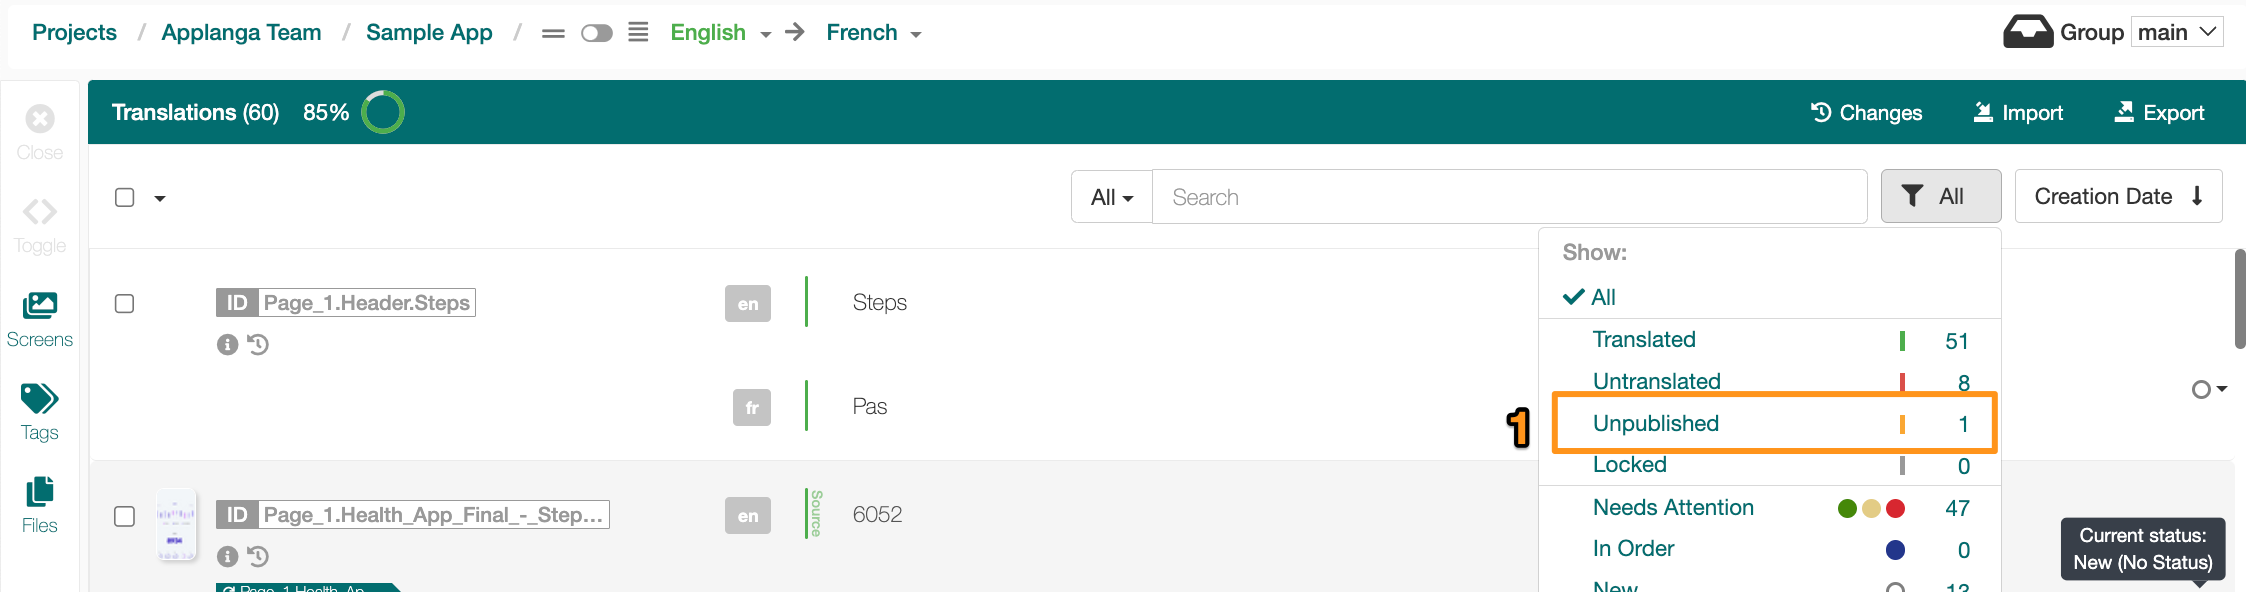This screenshot has width=2246, height=592.
Task: Click the Export button
Action: point(2159,113)
